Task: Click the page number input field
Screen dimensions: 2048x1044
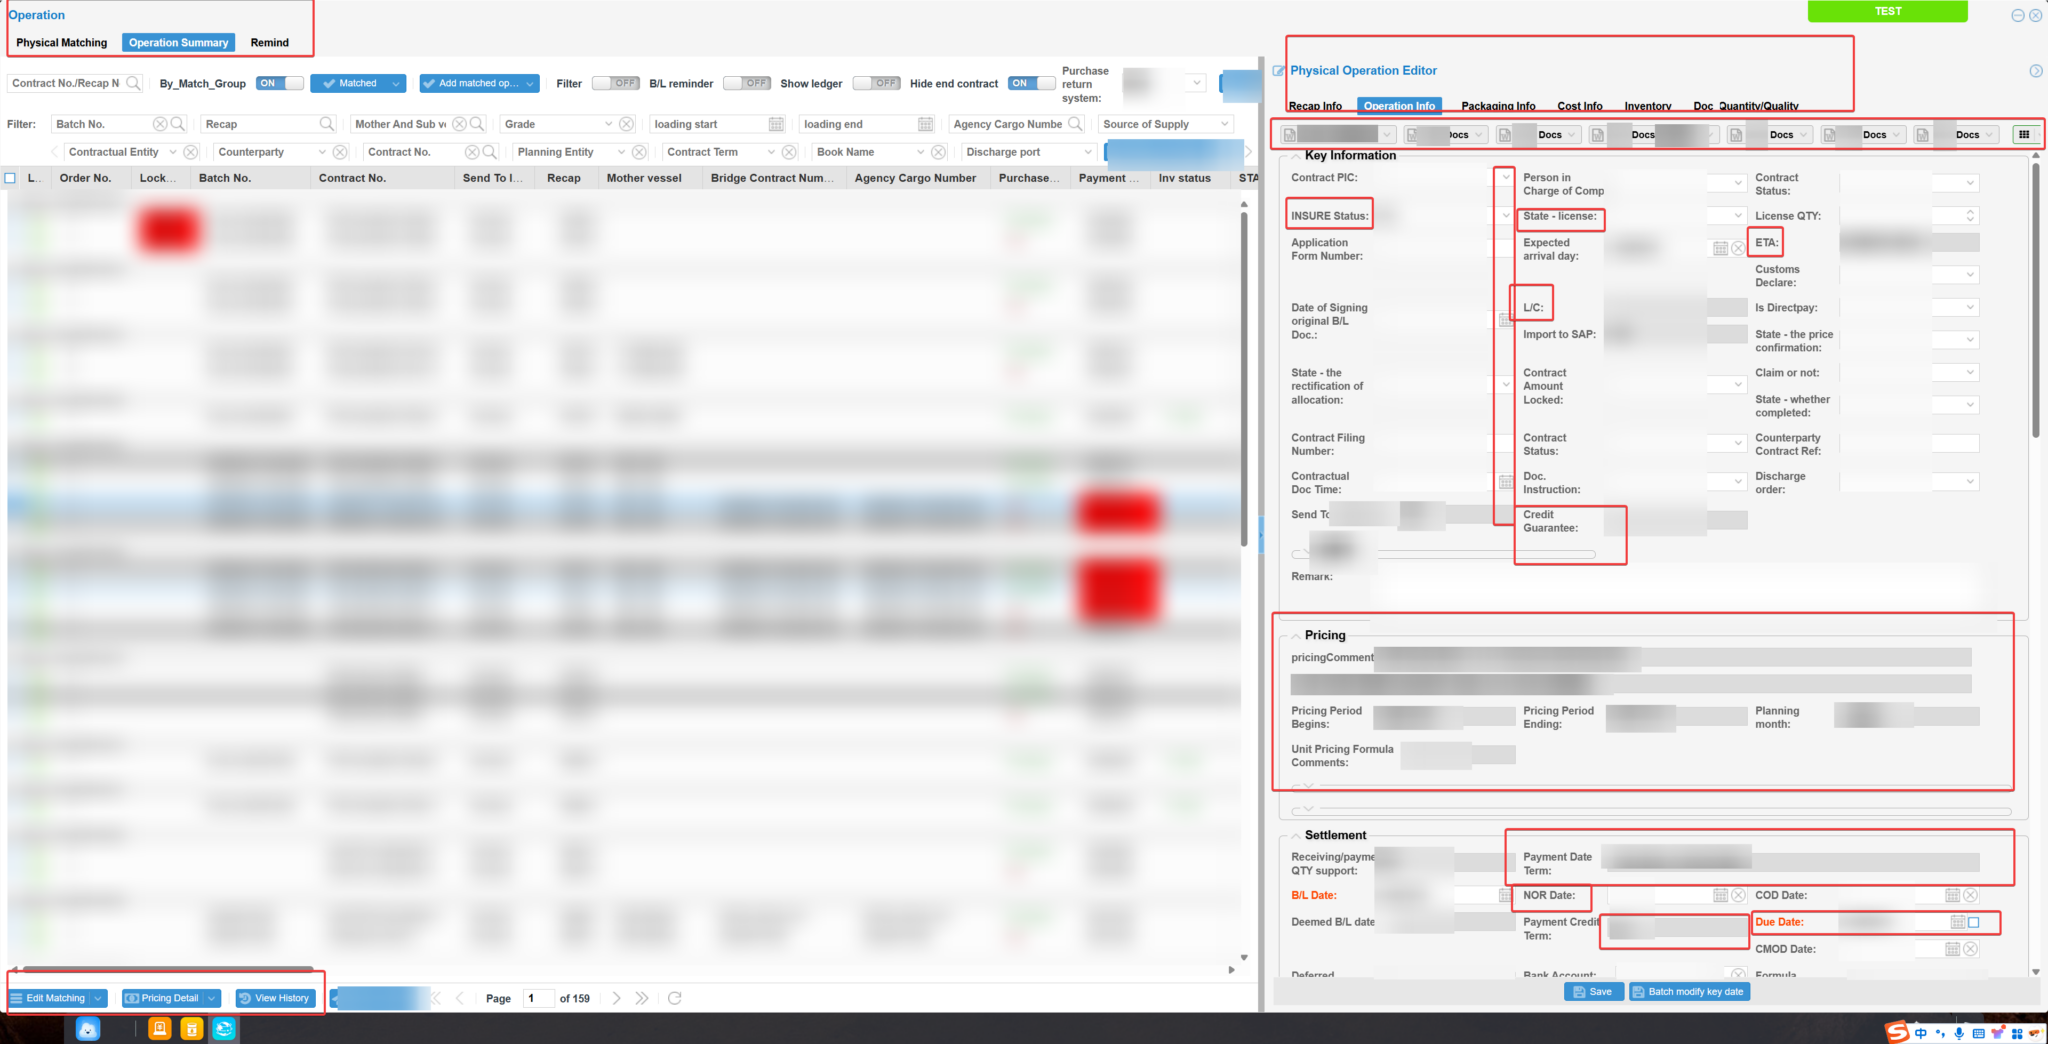Action: click(538, 998)
